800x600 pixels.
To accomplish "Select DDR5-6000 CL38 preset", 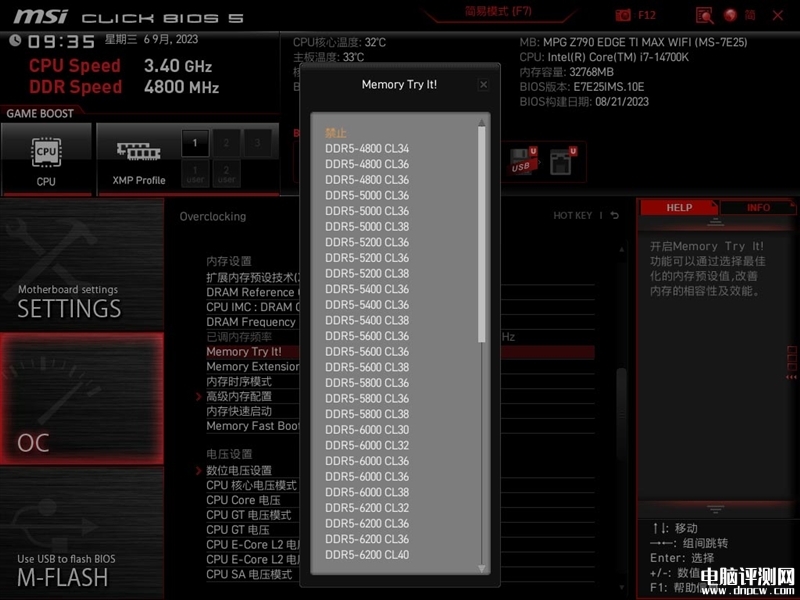I will [x=367, y=492].
